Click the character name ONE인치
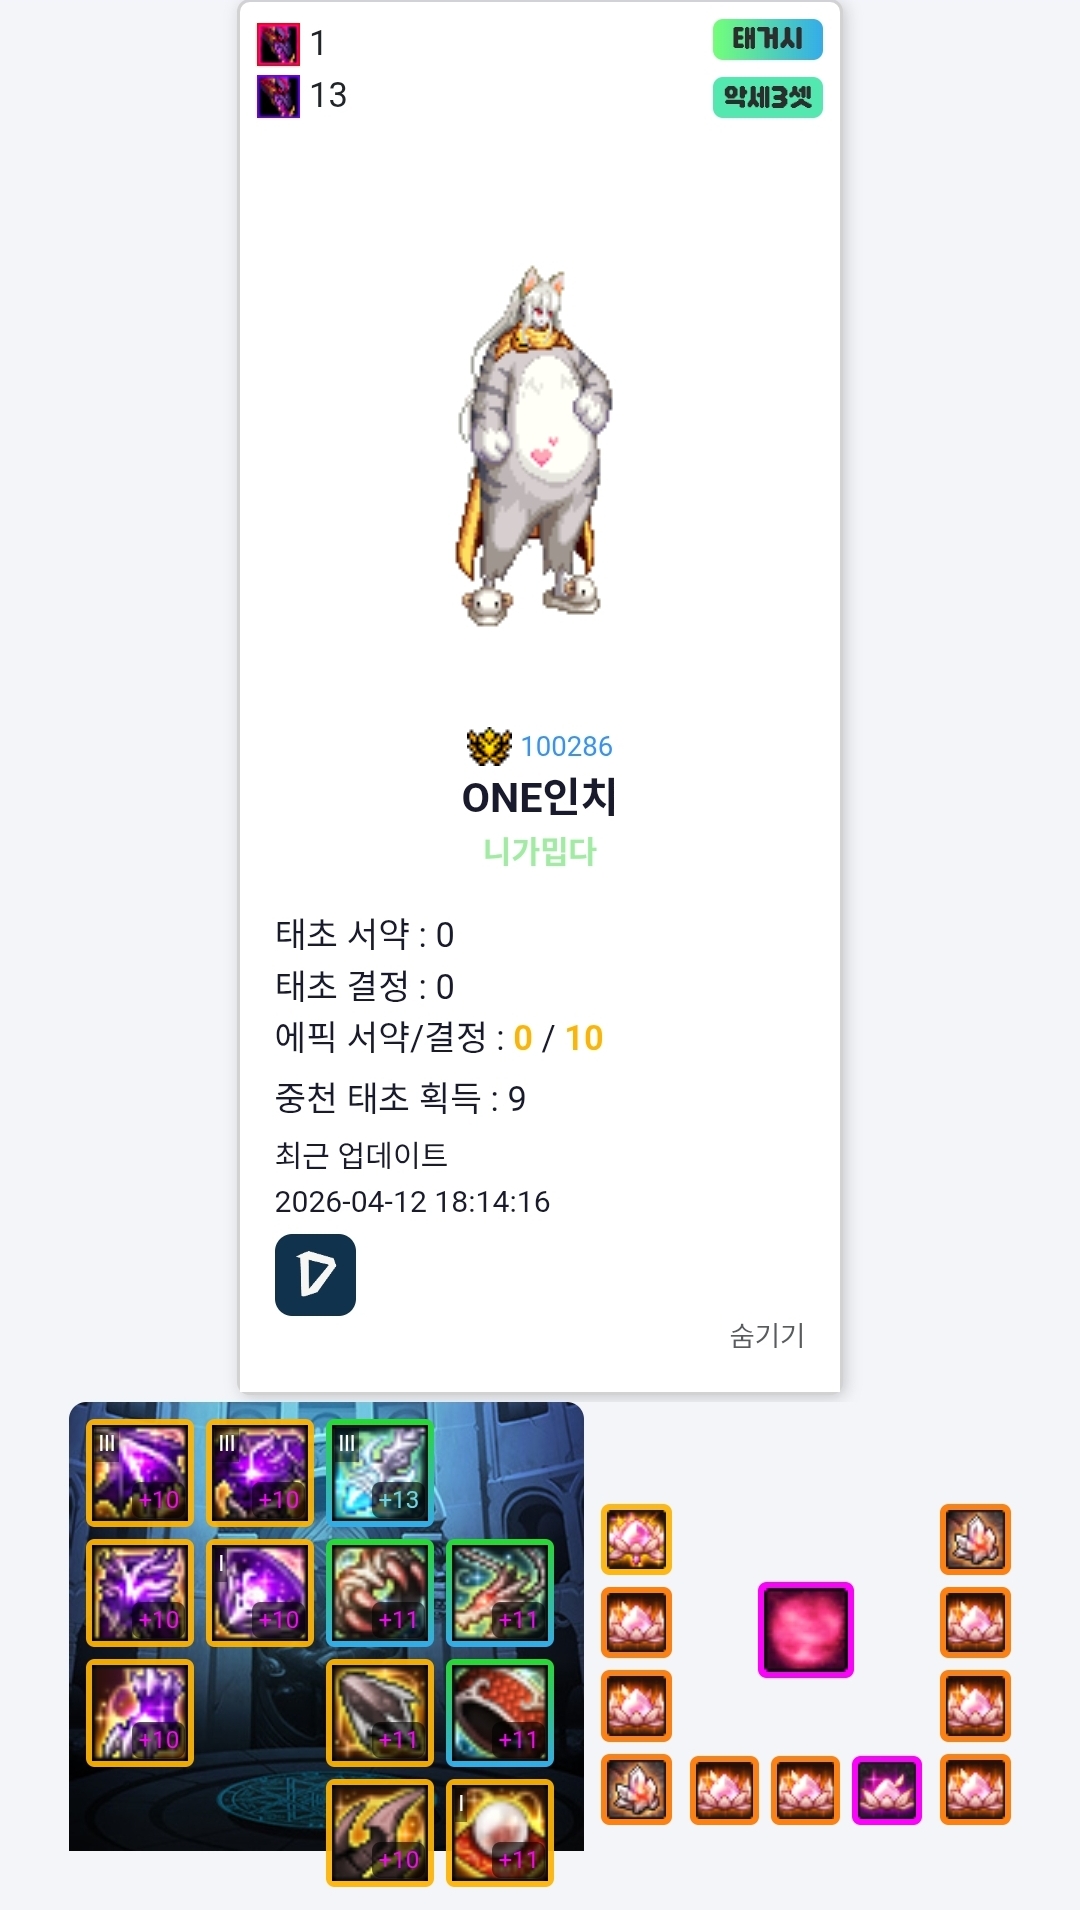 [x=540, y=797]
